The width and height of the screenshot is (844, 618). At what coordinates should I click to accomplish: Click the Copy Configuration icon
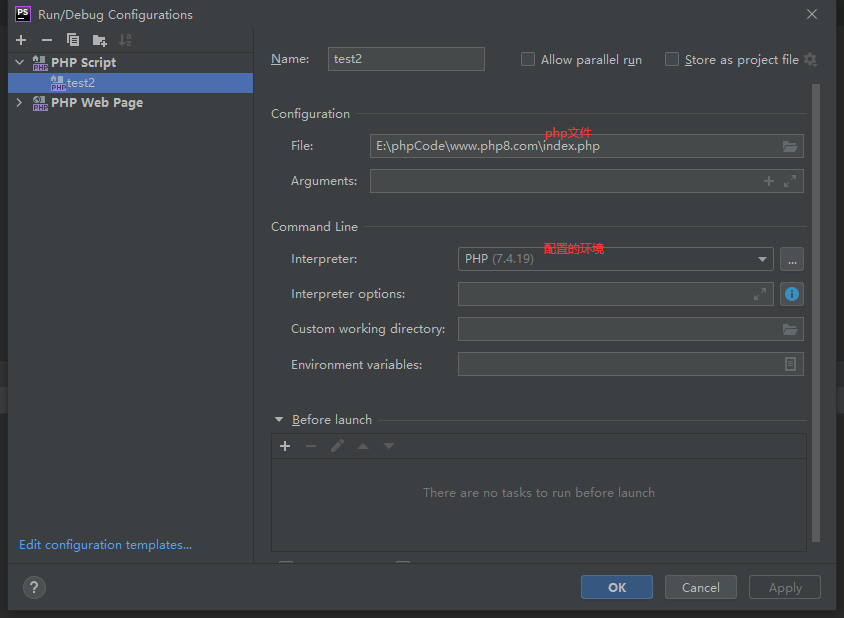coord(72,40)
